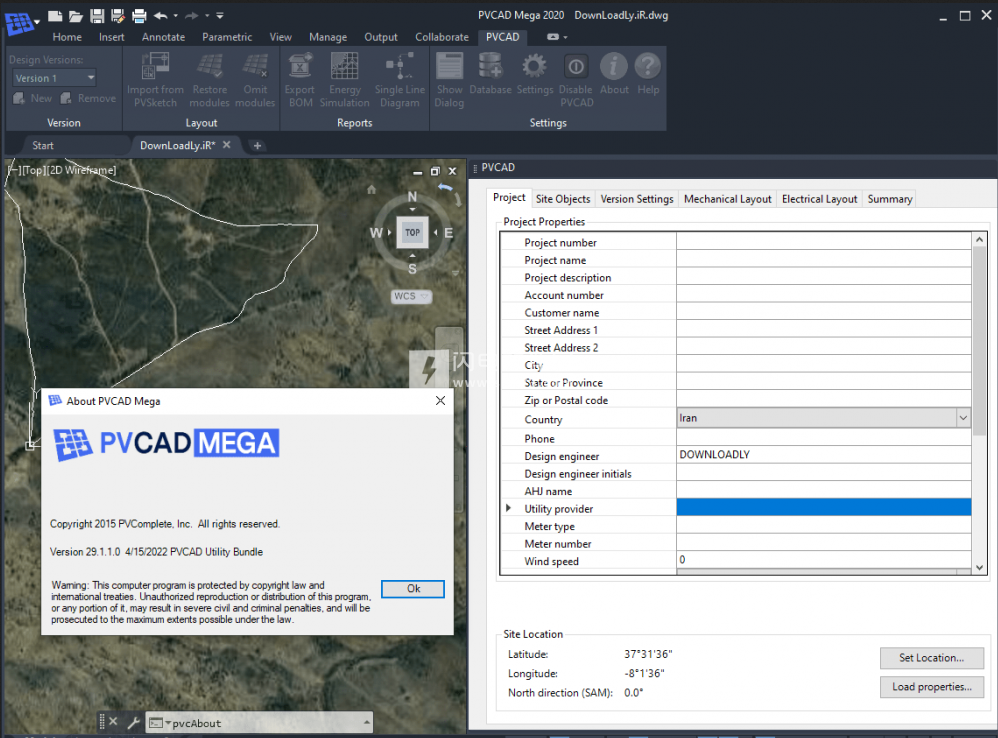
Task: Open the Collaborate ribbon tab
Action: pos(442,37)
